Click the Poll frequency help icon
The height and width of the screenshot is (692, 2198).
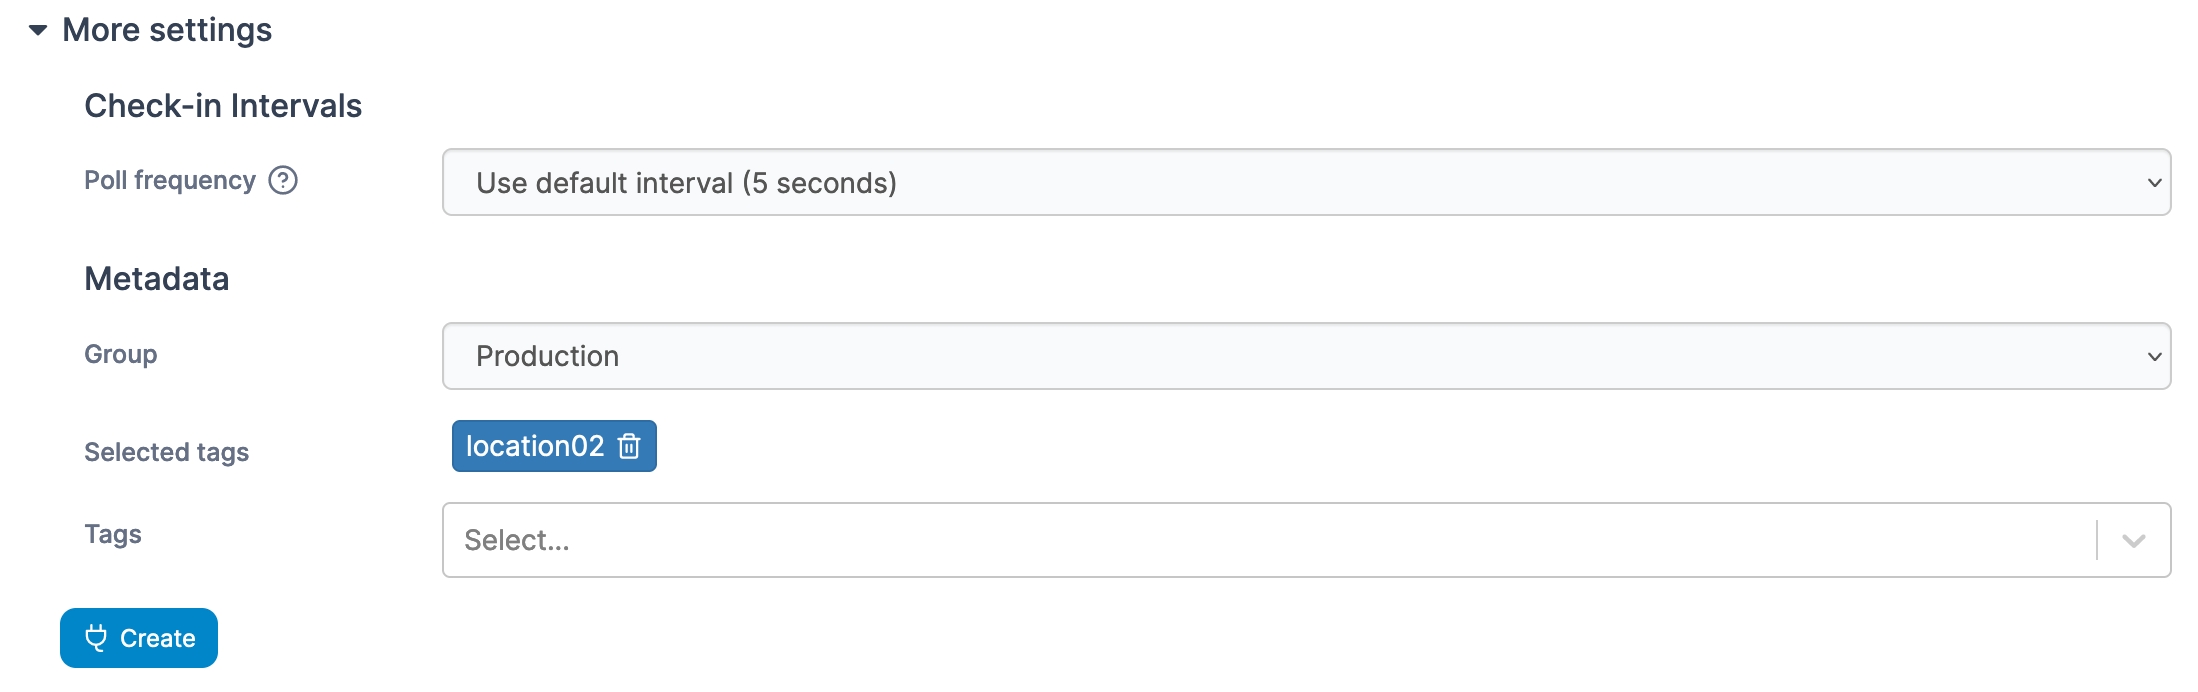[283, 180]
